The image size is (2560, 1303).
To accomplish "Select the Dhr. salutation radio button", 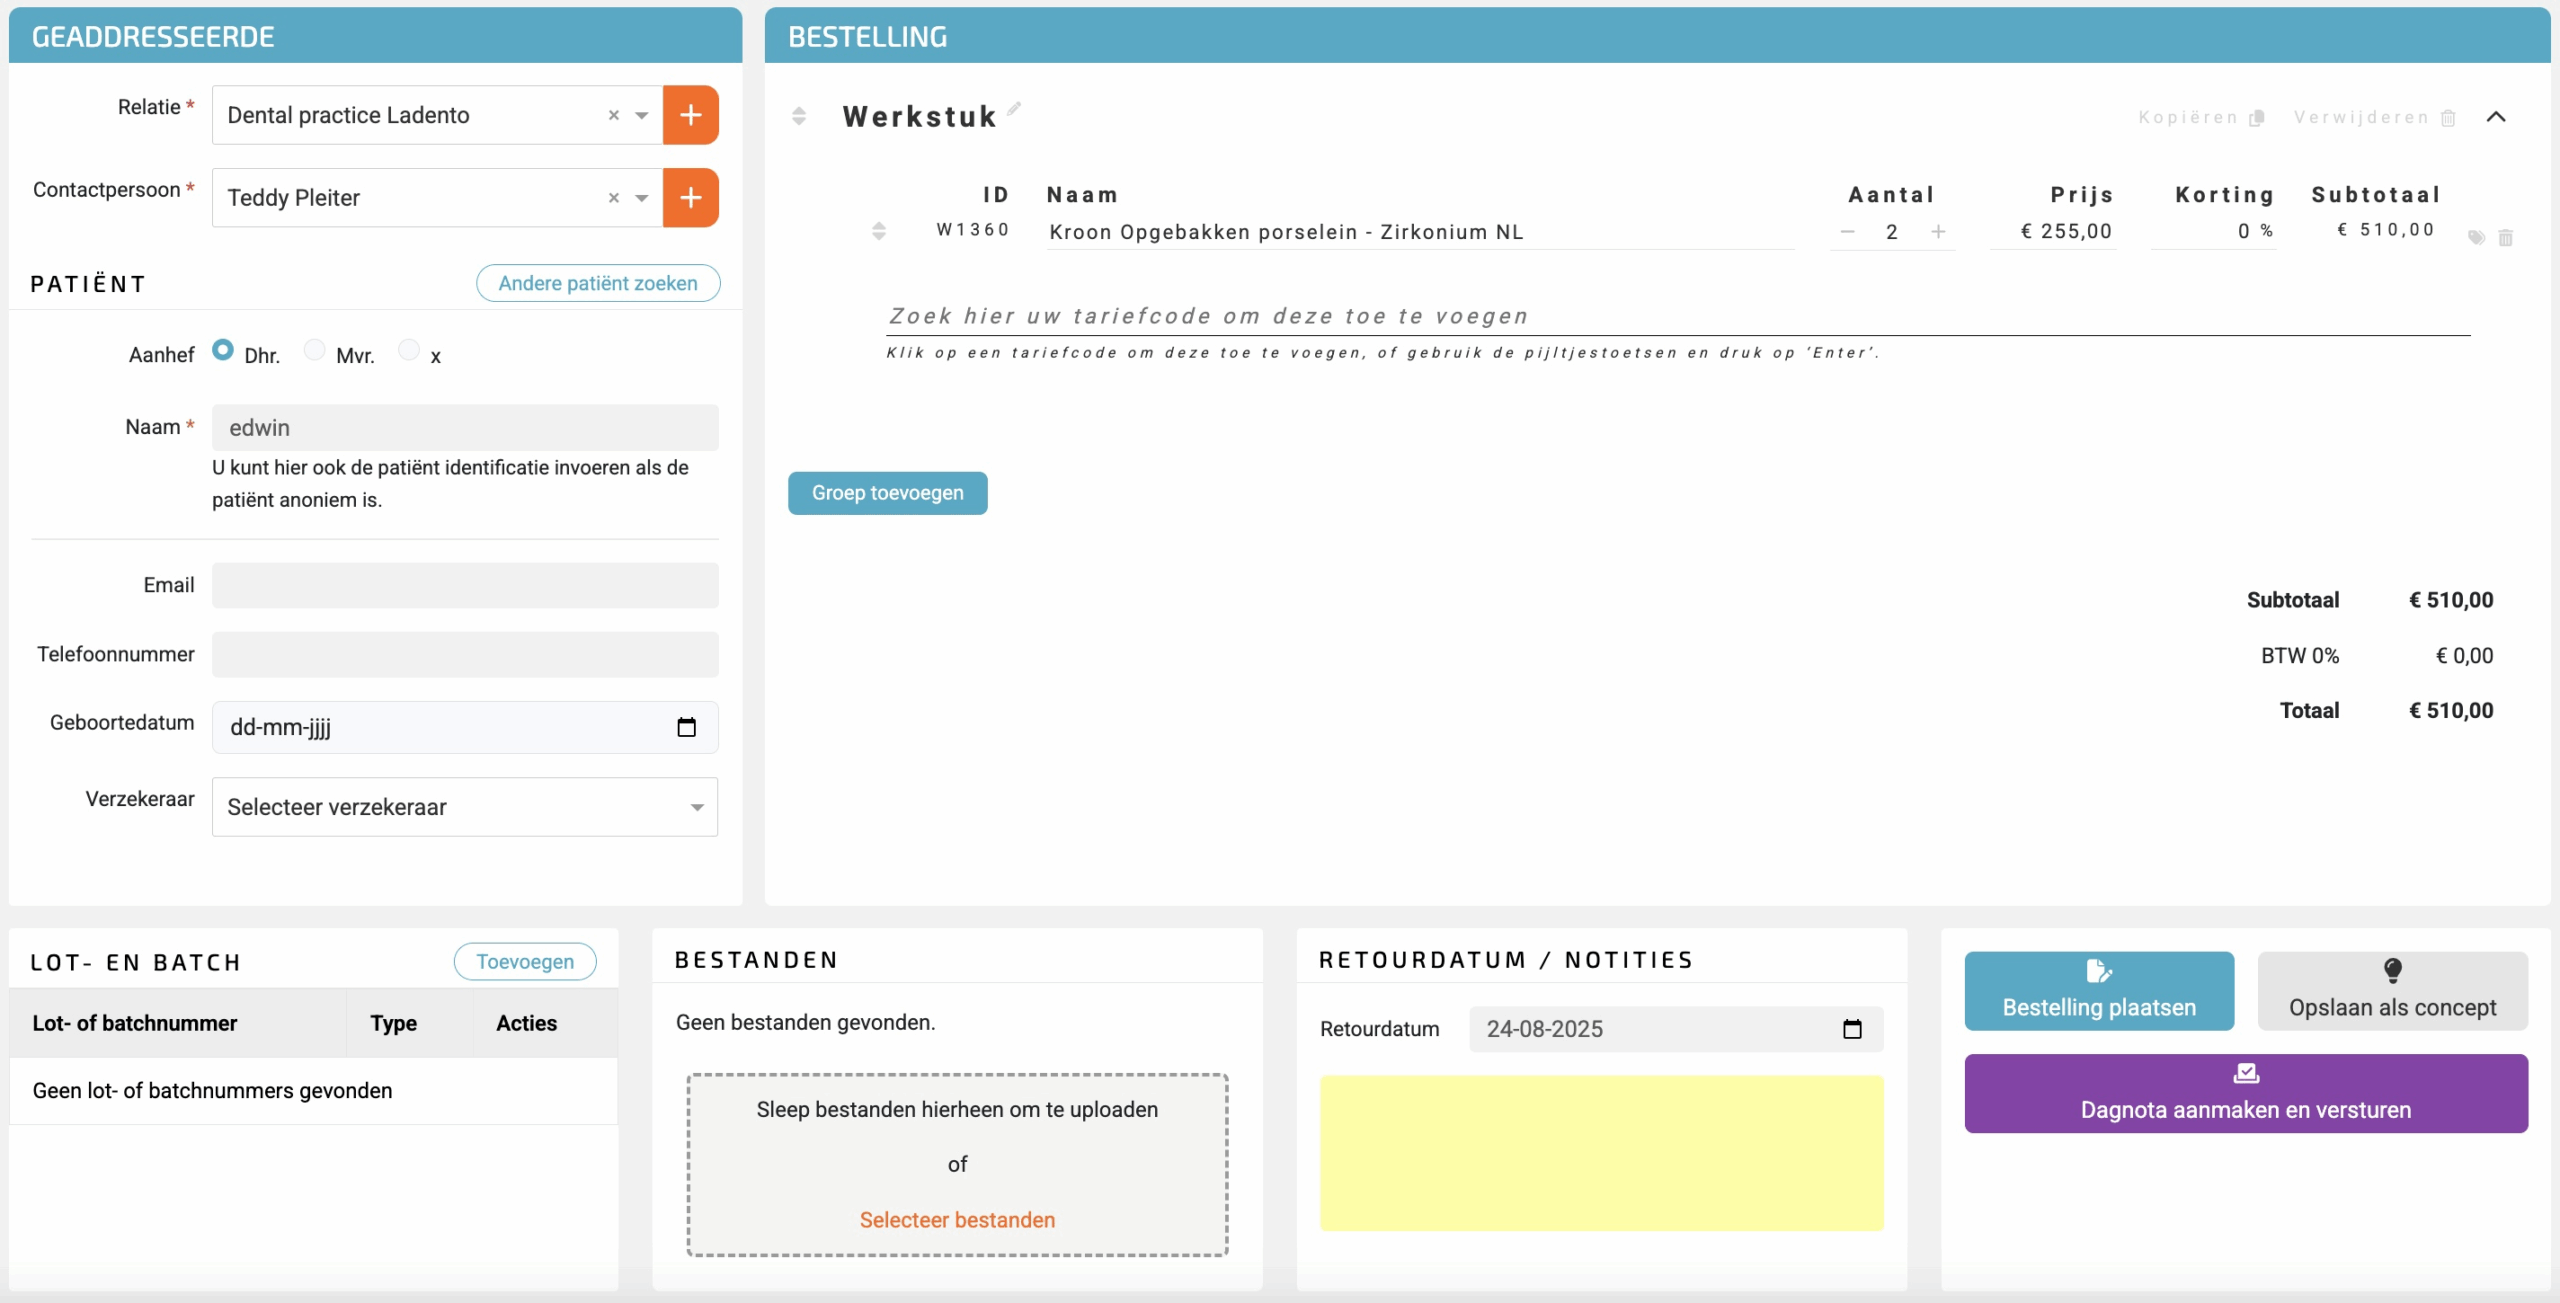I will click(x=223, y=350).
